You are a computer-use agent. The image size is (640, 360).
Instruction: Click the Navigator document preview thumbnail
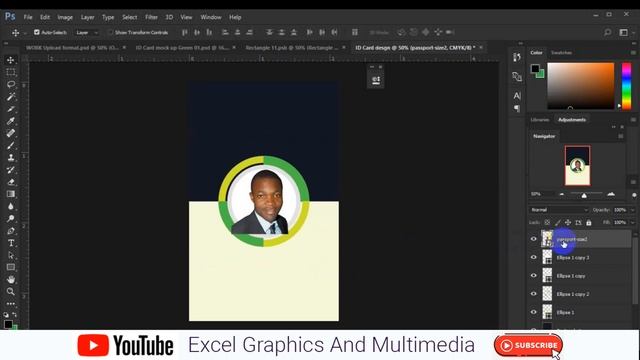click(x=577, y=166)
